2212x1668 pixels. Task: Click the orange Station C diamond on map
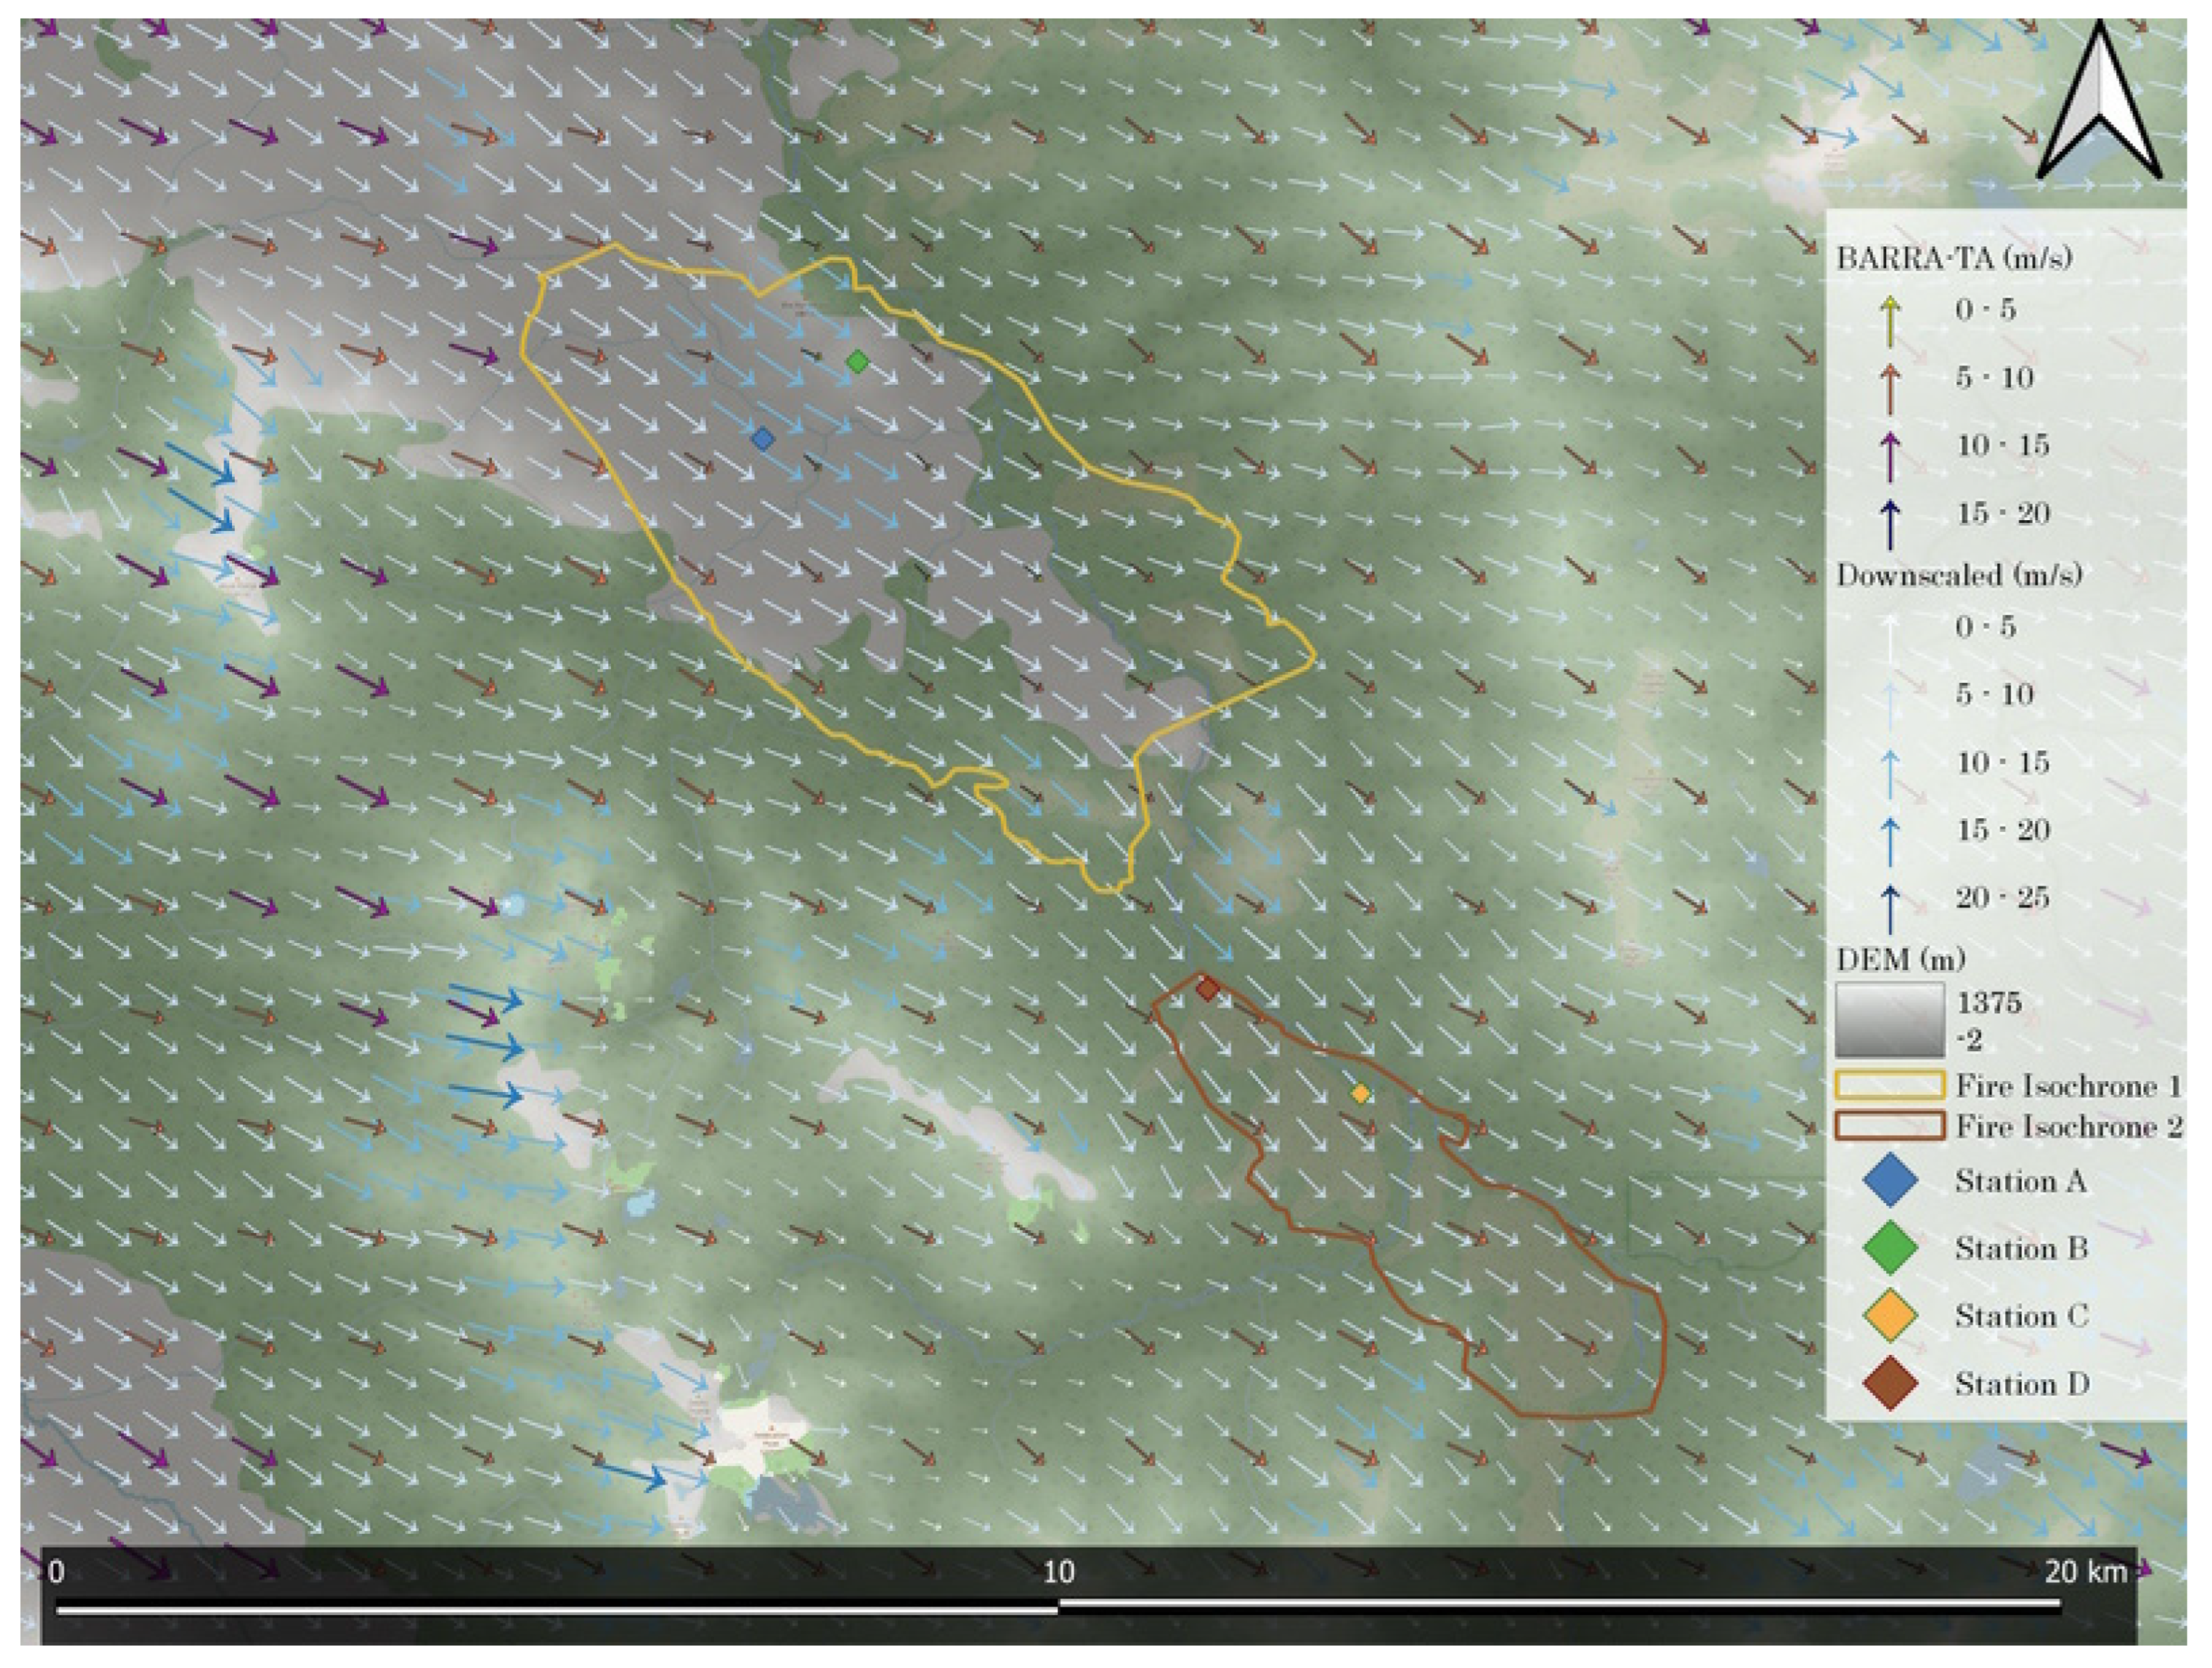coord(1360,1094)
